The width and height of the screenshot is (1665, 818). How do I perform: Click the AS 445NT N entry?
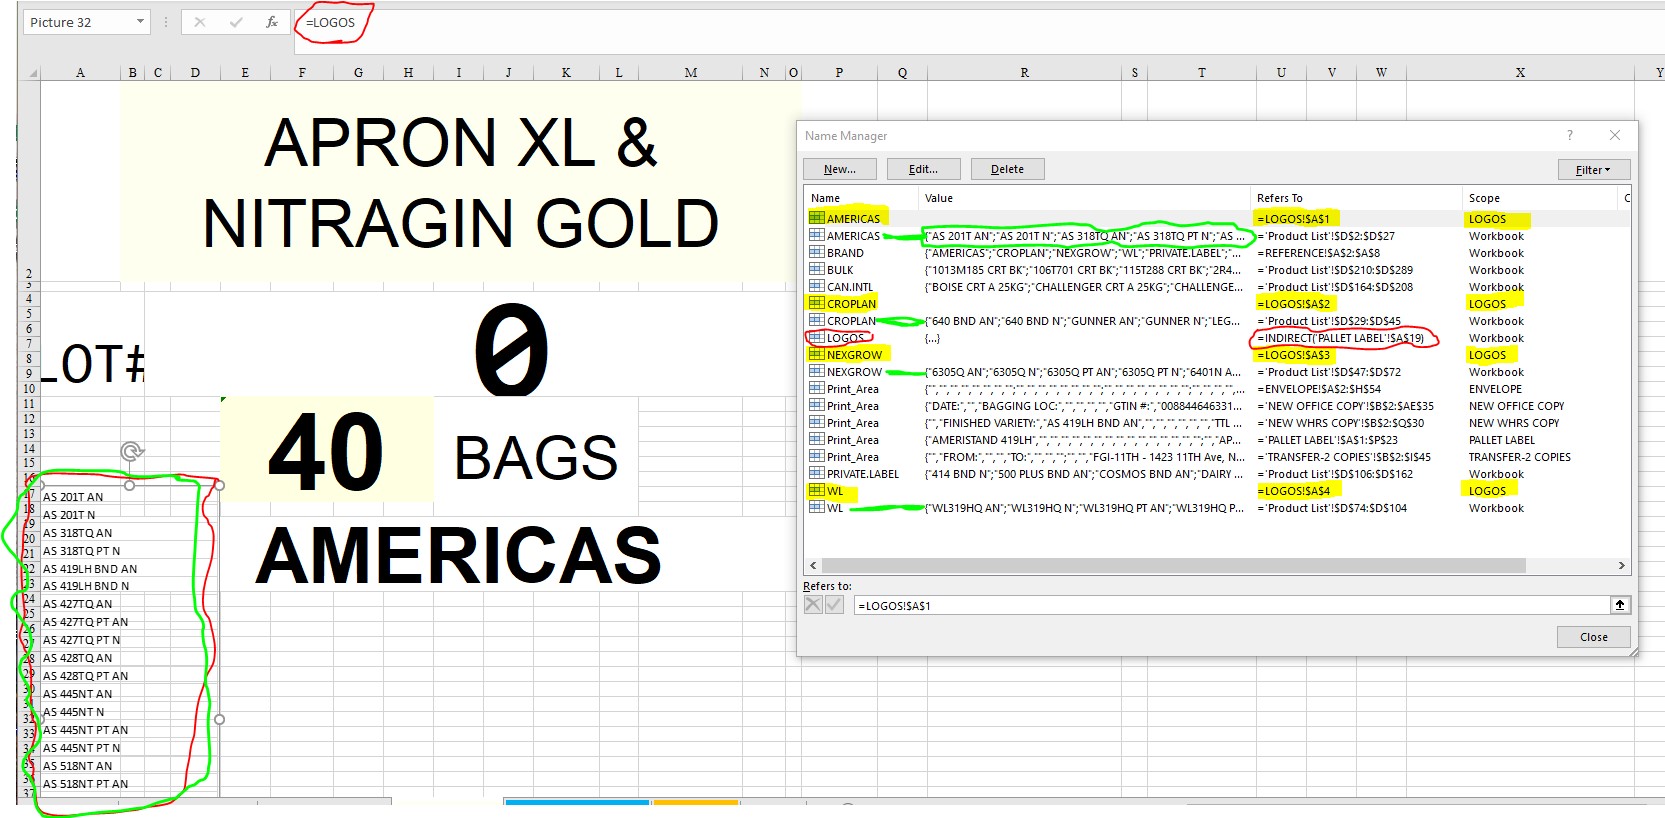point(73,712)
